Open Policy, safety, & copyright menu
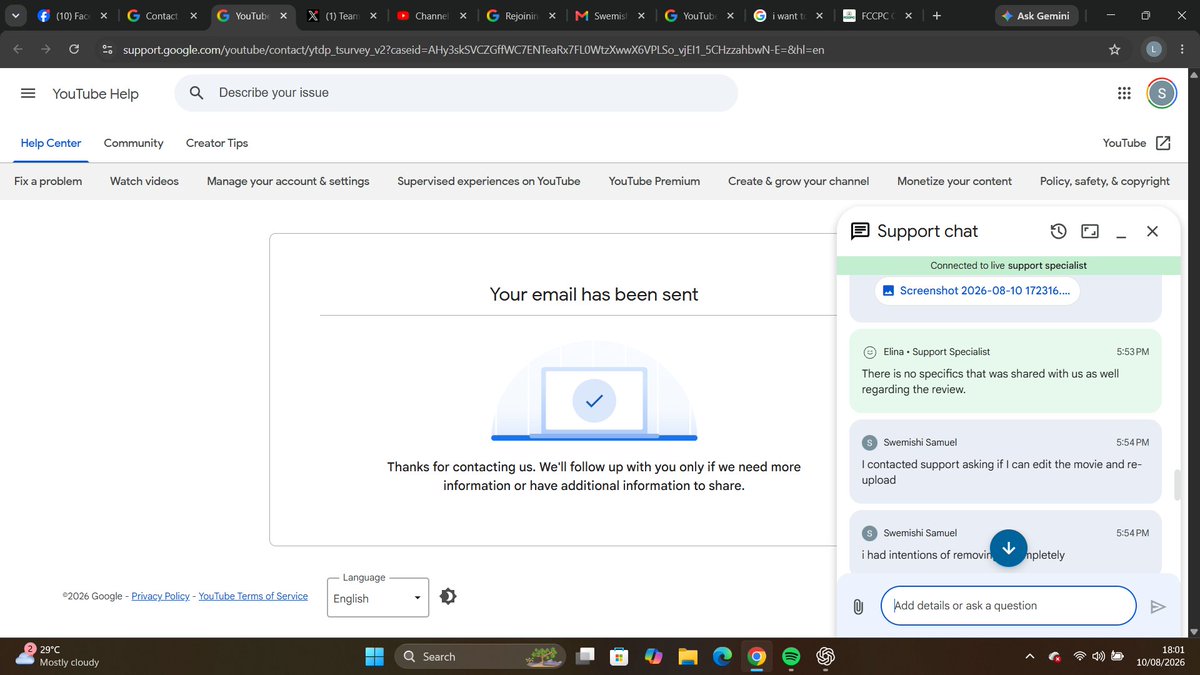Screen dimensions: 1200x675 pyautogui.click(x=1105, y=181)
